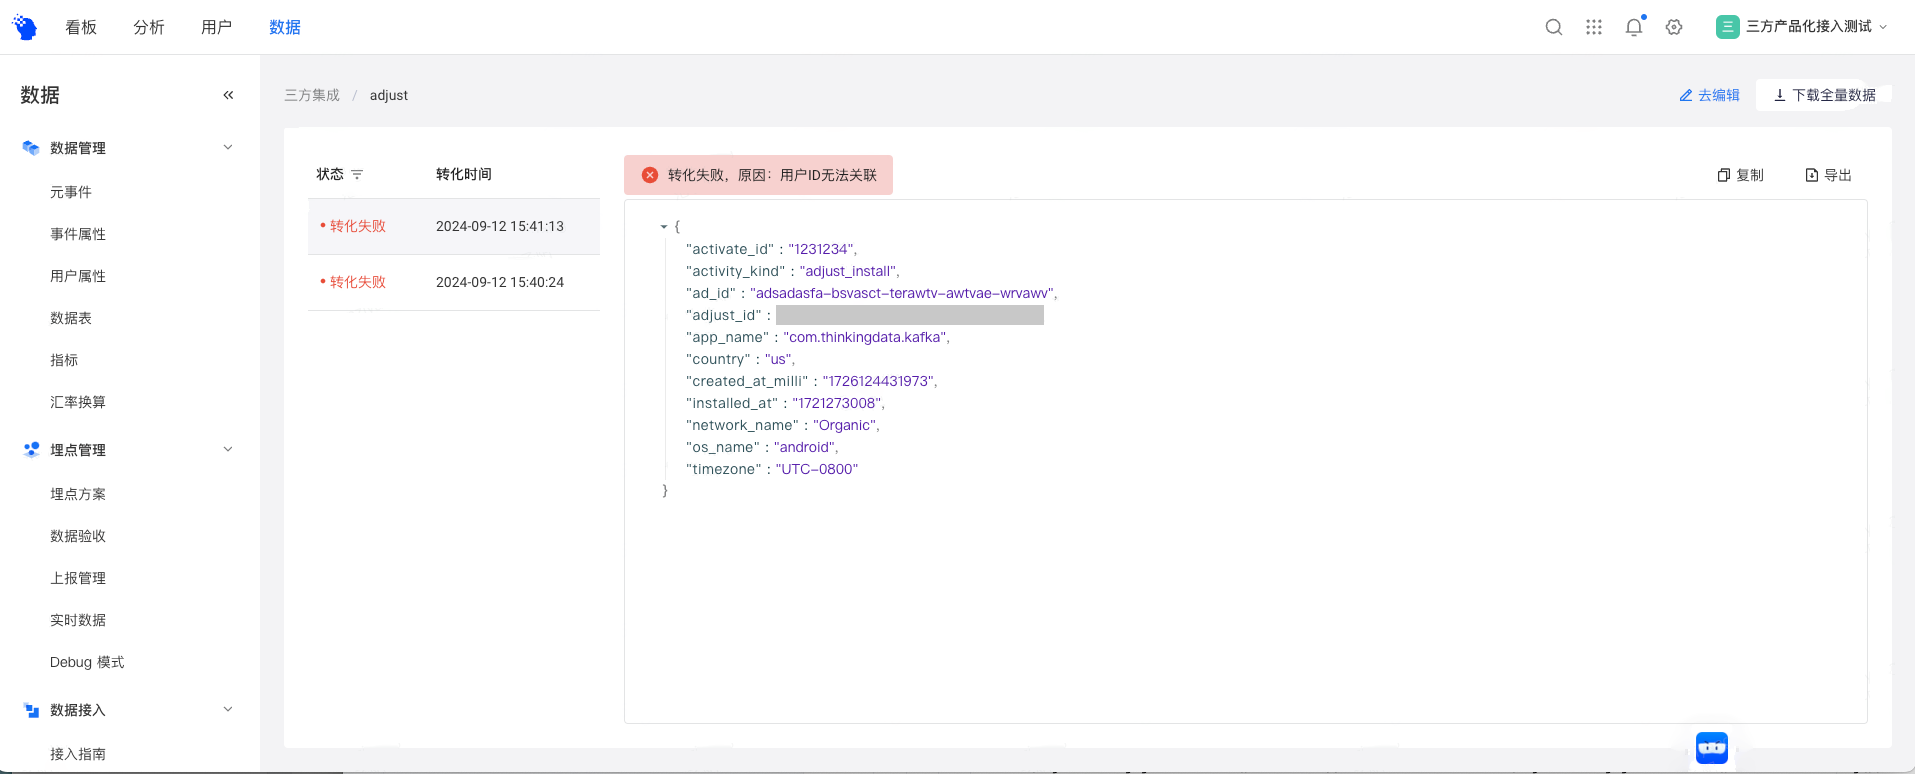Image resolution: width=1915 pixels, height=774 pixels.
Task: Open the settings gear icon
Action: 1674,27
